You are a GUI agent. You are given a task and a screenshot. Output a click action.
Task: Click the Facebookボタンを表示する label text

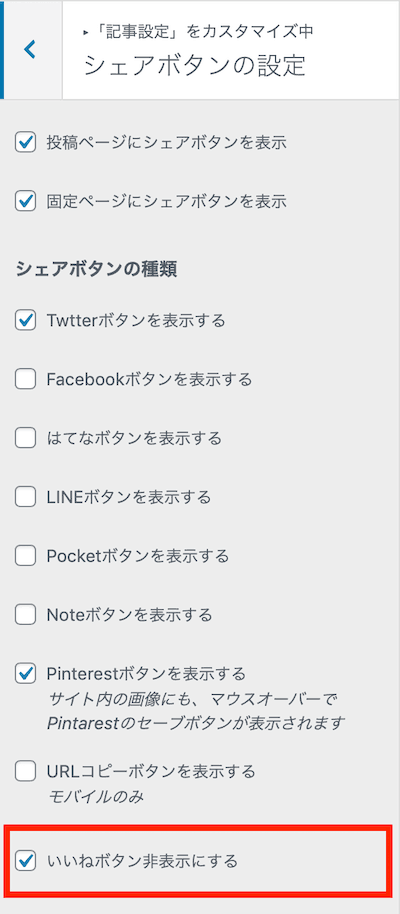149,380
